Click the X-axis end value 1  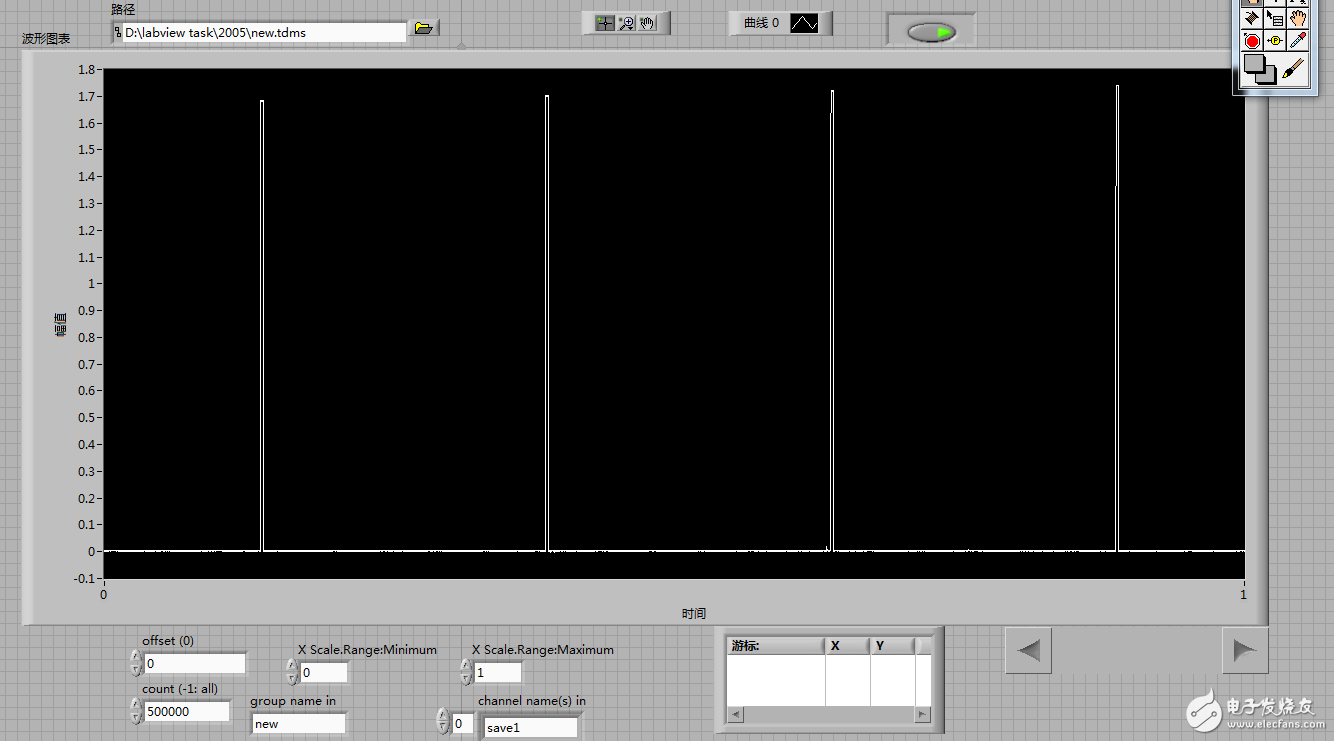(1244, 594)
